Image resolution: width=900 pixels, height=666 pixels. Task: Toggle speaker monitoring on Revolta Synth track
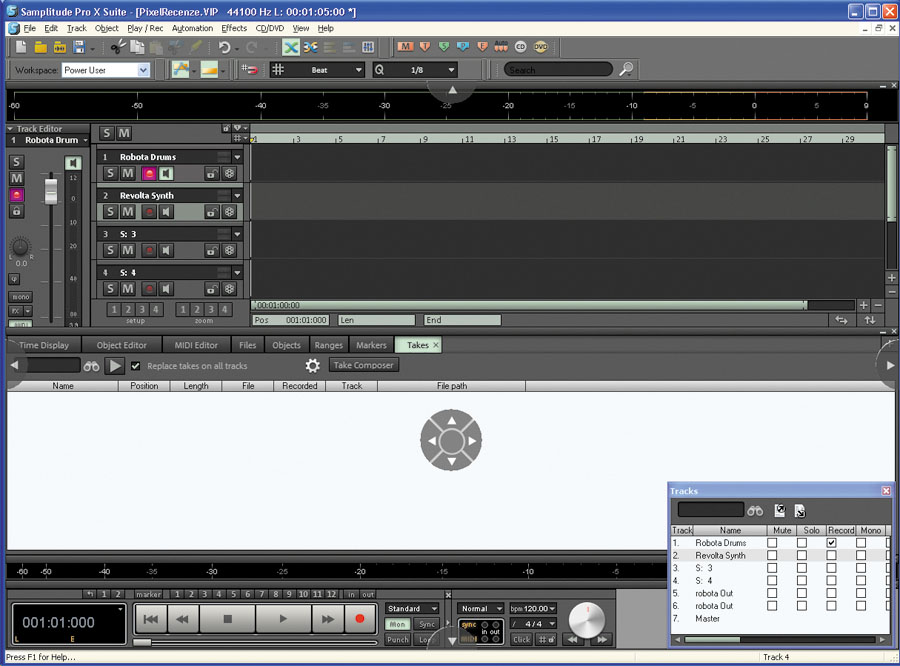[x=166, y=212]
